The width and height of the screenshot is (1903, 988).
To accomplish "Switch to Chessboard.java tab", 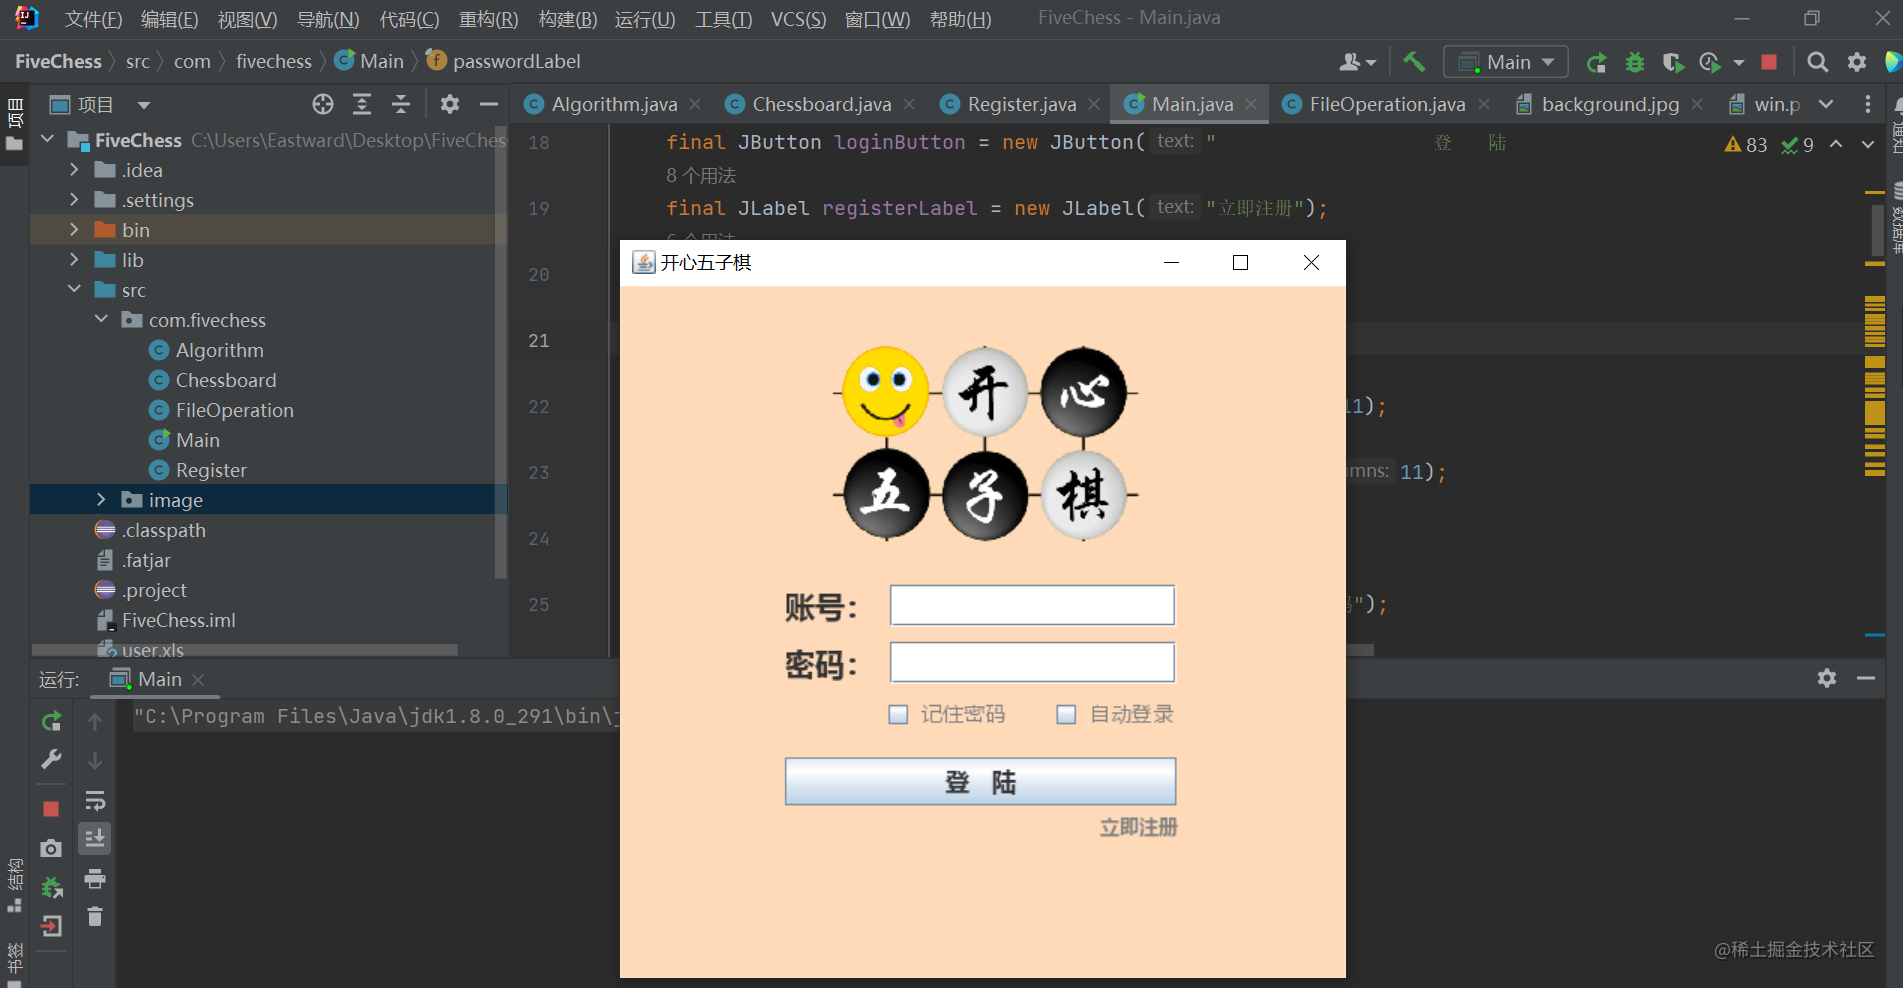I will (x=821, y=104).
